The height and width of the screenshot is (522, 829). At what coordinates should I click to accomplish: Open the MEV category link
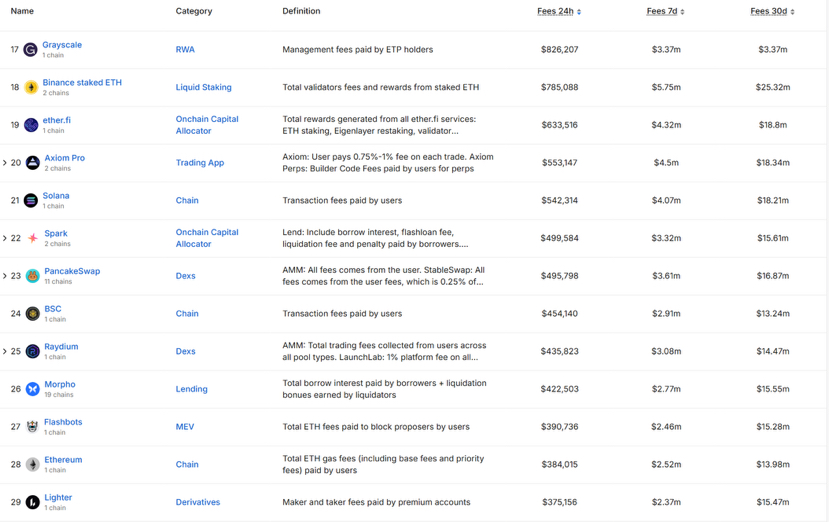point(185,427)
